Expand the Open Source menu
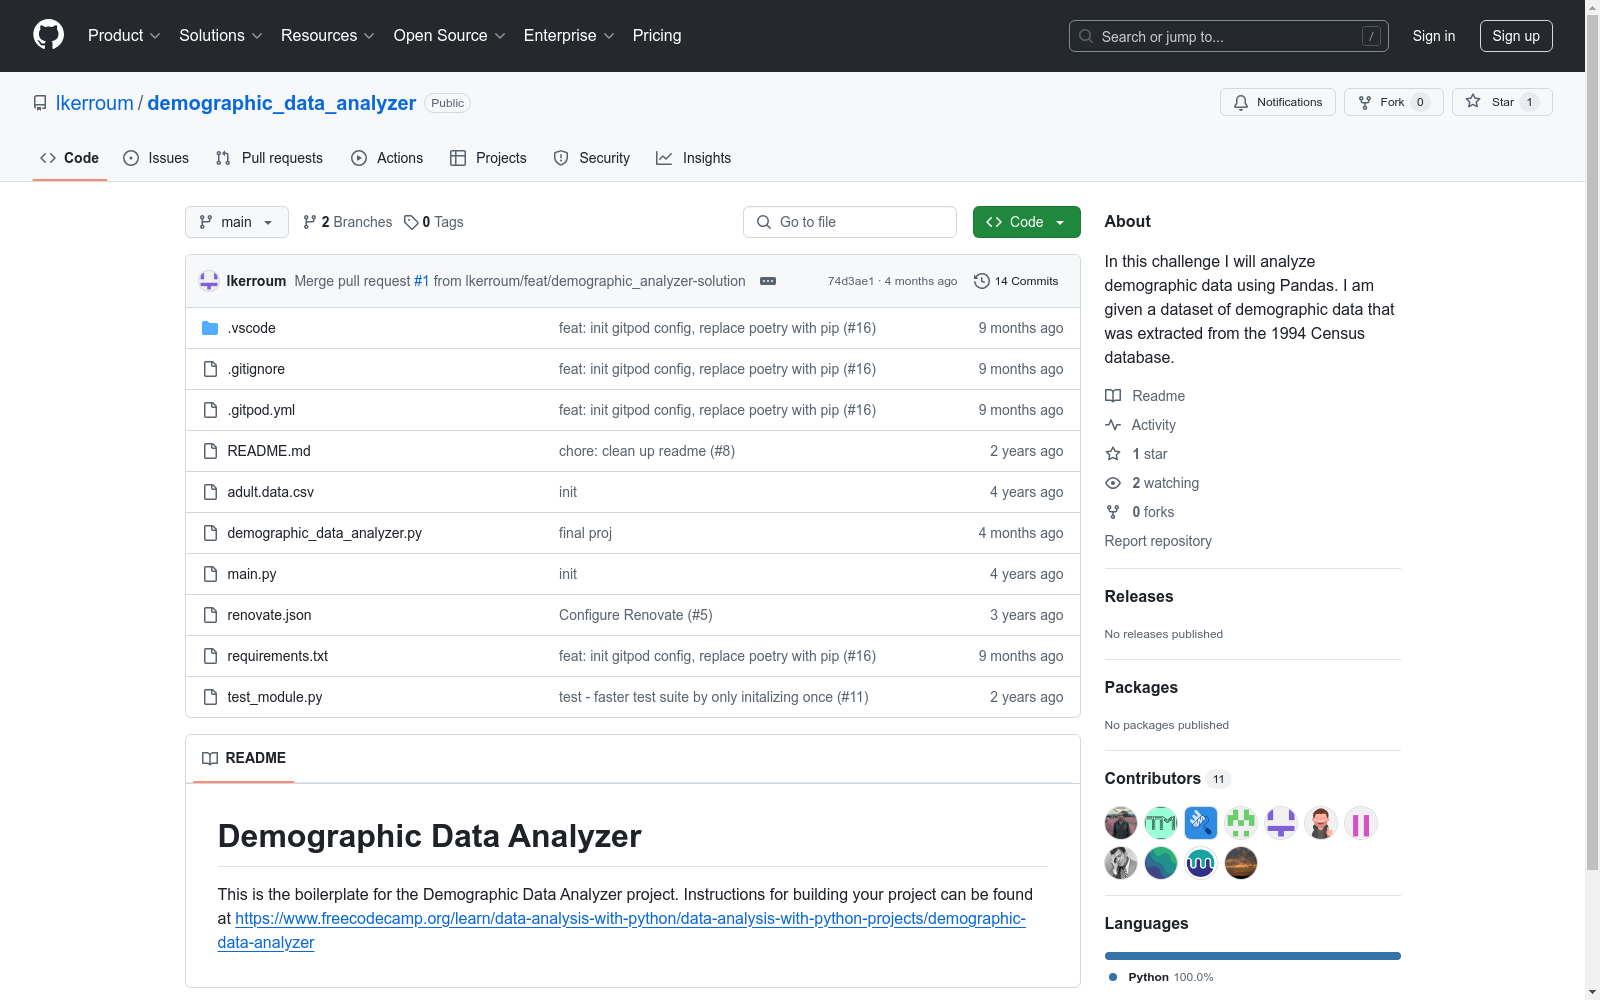This screenshot has height=1000, width=1600. coord(450,35)
